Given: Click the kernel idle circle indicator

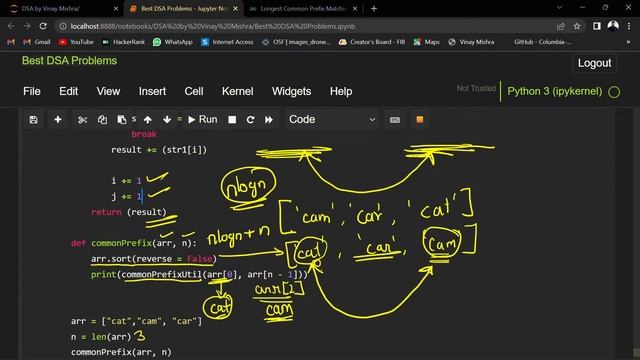Looking at the screenshot, I should 614,92.
